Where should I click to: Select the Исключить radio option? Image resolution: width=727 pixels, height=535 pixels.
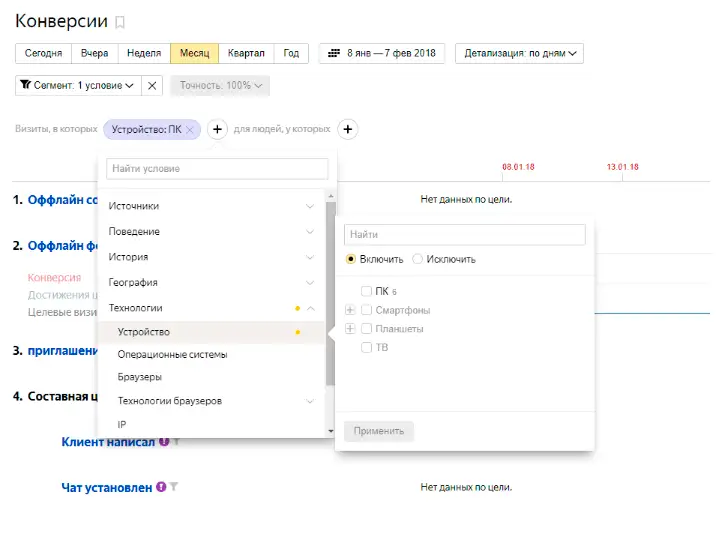418,259
